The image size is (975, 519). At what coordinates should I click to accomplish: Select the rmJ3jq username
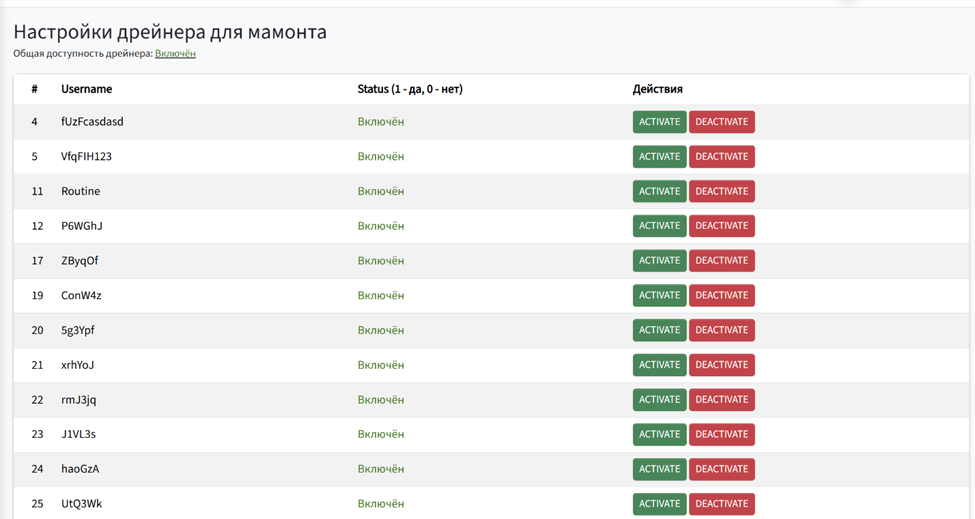[78, 400]
